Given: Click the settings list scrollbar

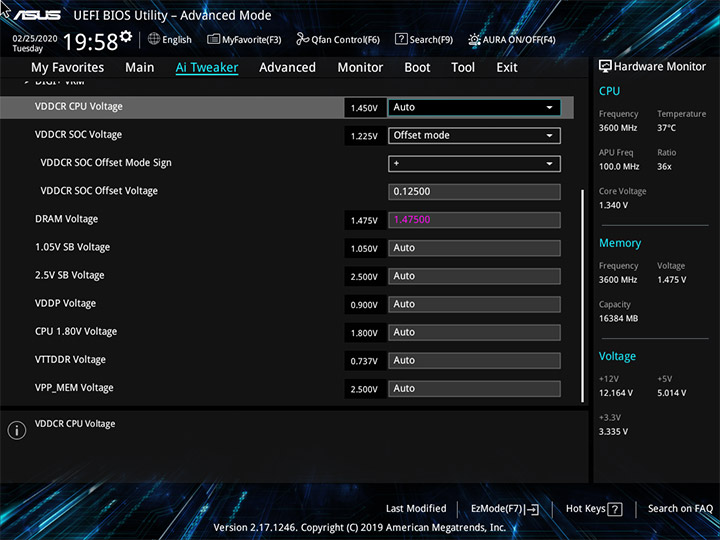Looking at the screenshot, I should tap(582, 296).
